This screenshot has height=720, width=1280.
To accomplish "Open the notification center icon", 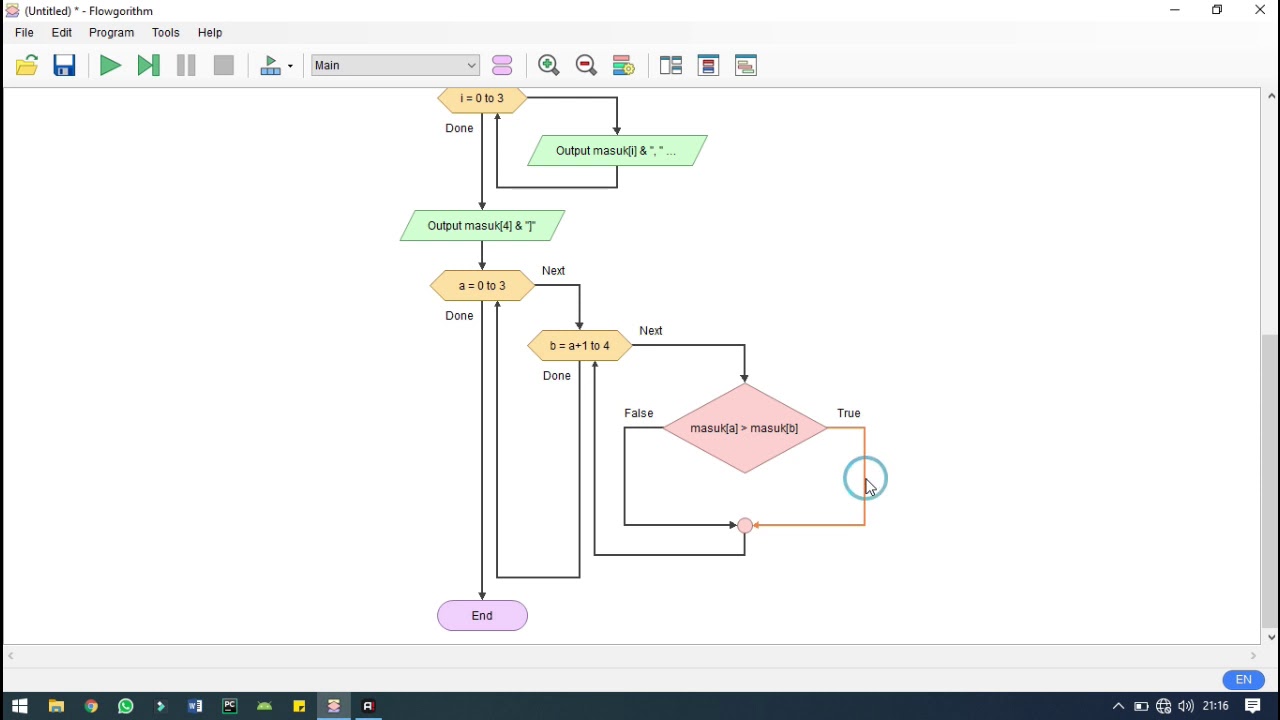I will point(1253,706).
